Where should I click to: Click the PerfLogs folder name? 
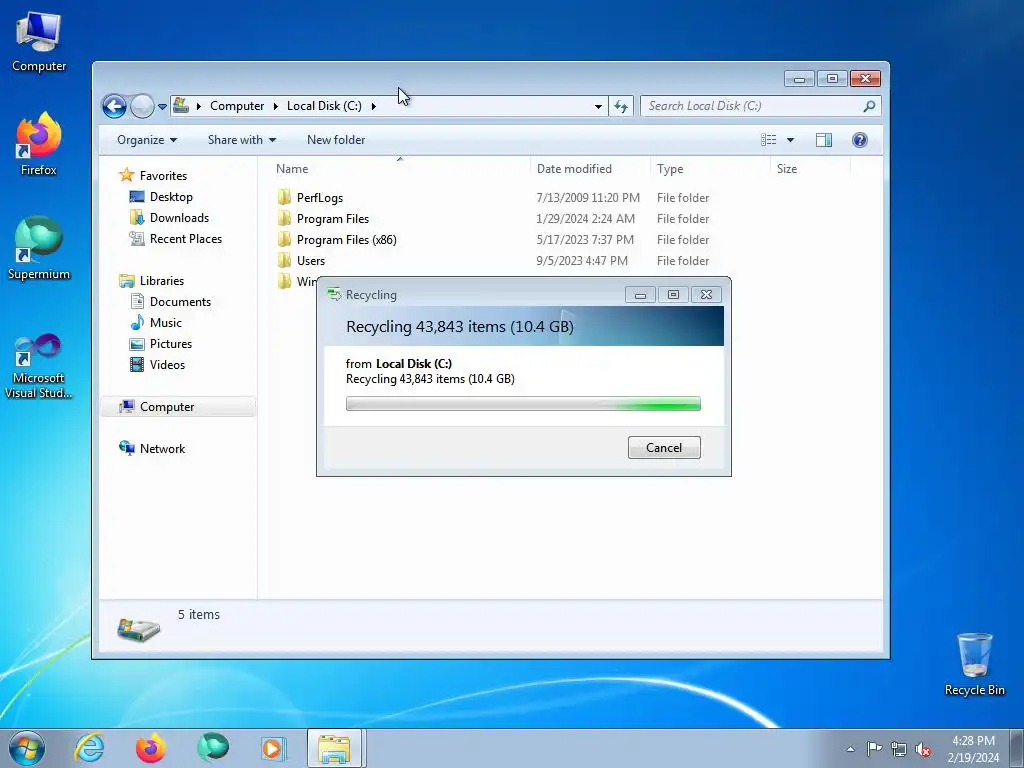[319, 197]
